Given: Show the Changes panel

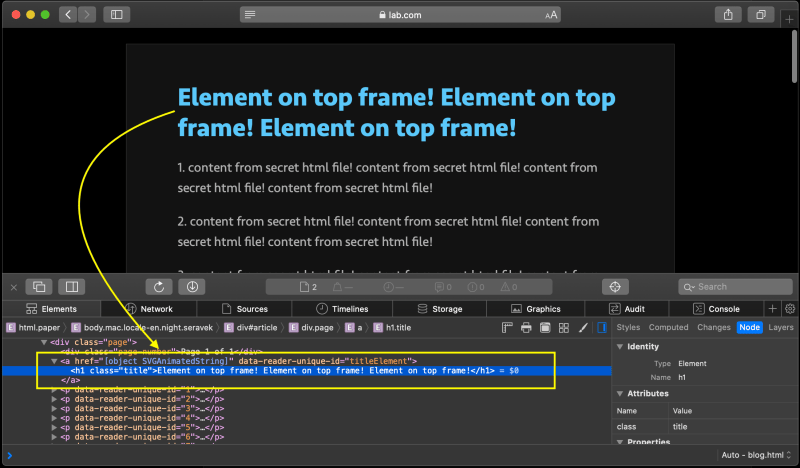Looking at the screenshot, I should [714, 328].
